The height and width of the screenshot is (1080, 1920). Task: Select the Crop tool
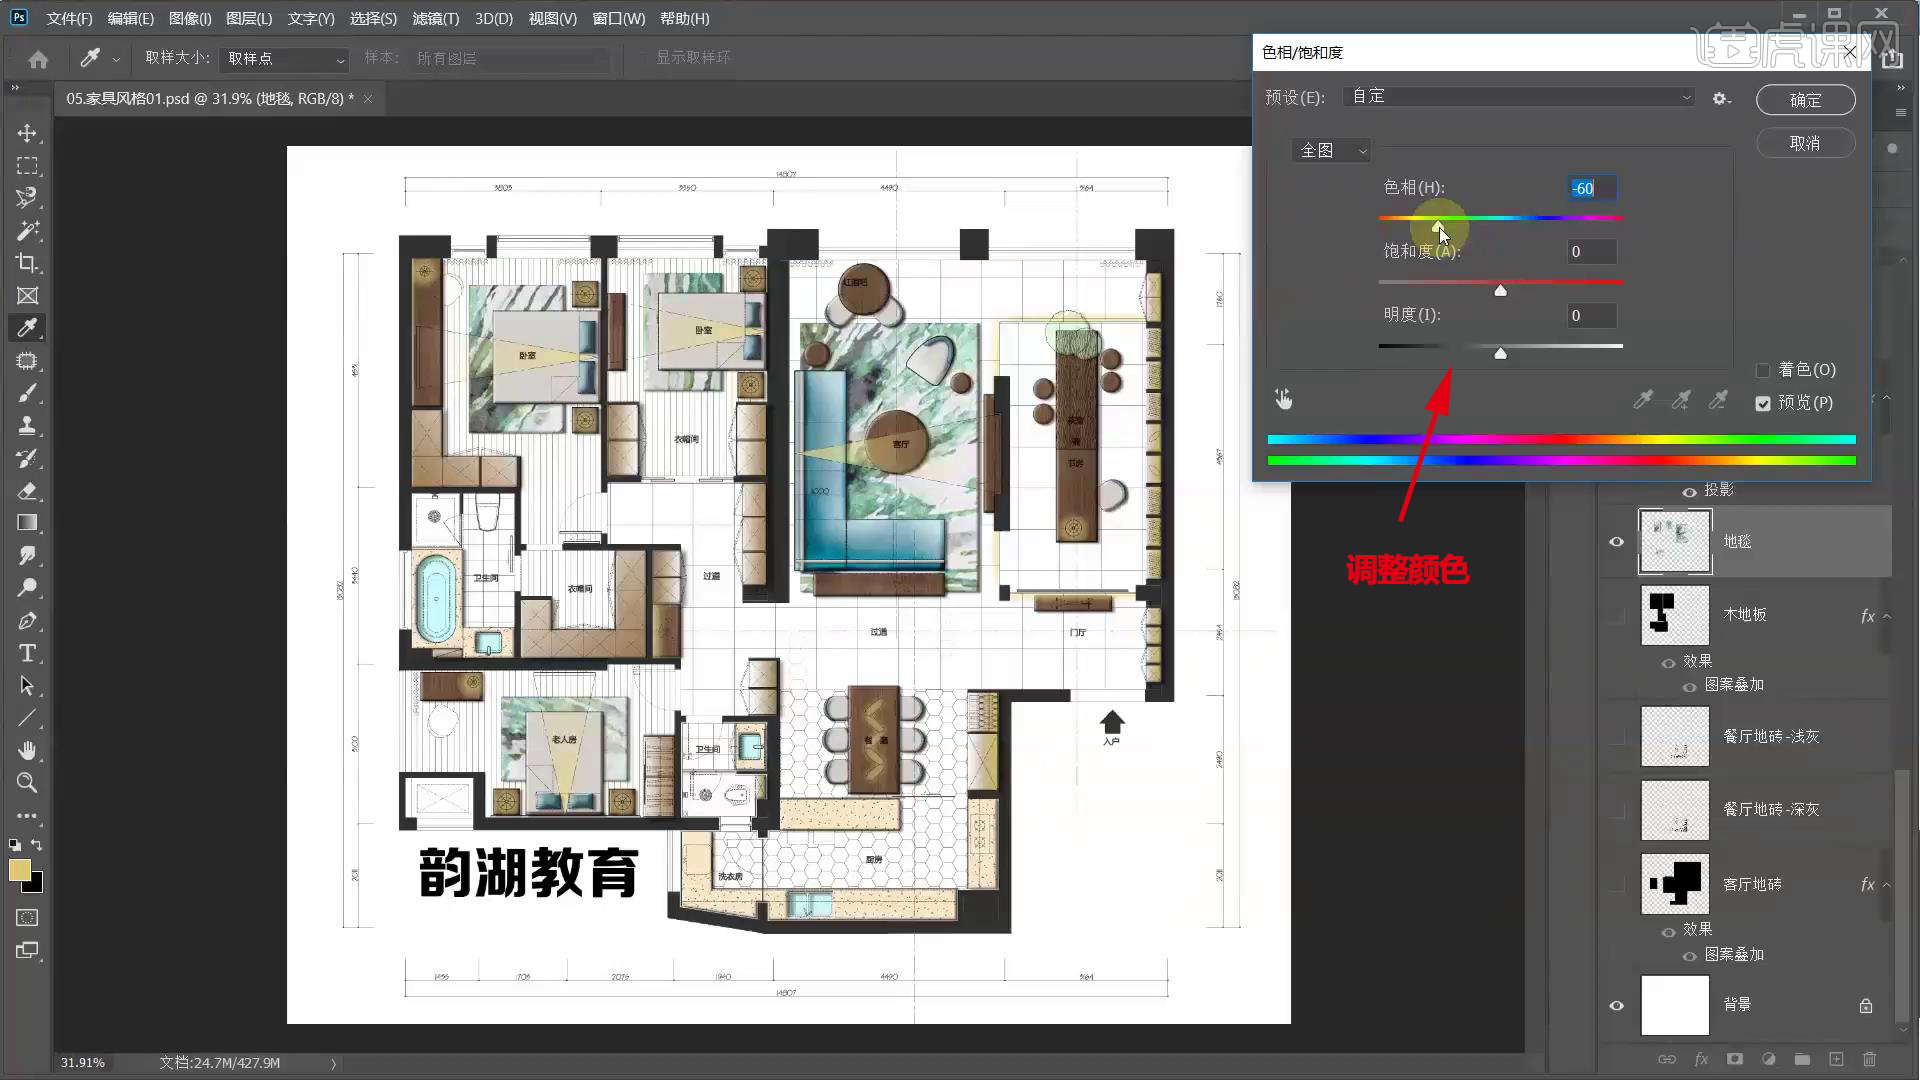coord(27,263)
